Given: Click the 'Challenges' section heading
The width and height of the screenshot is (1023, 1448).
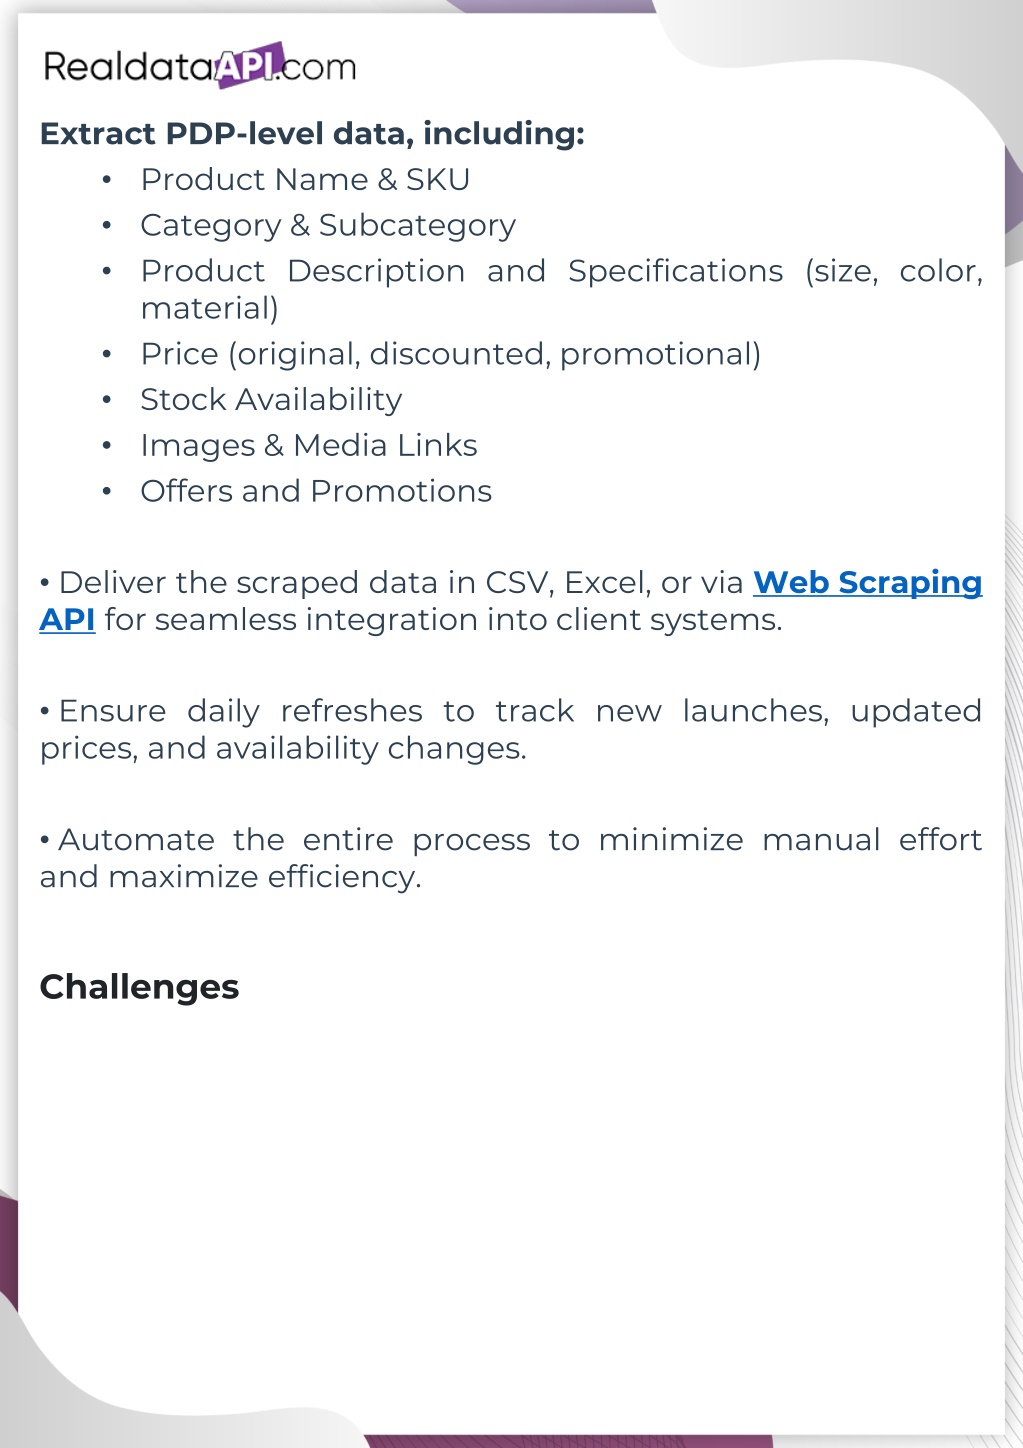Looking at the screenshot, I should tap(139, 987).
